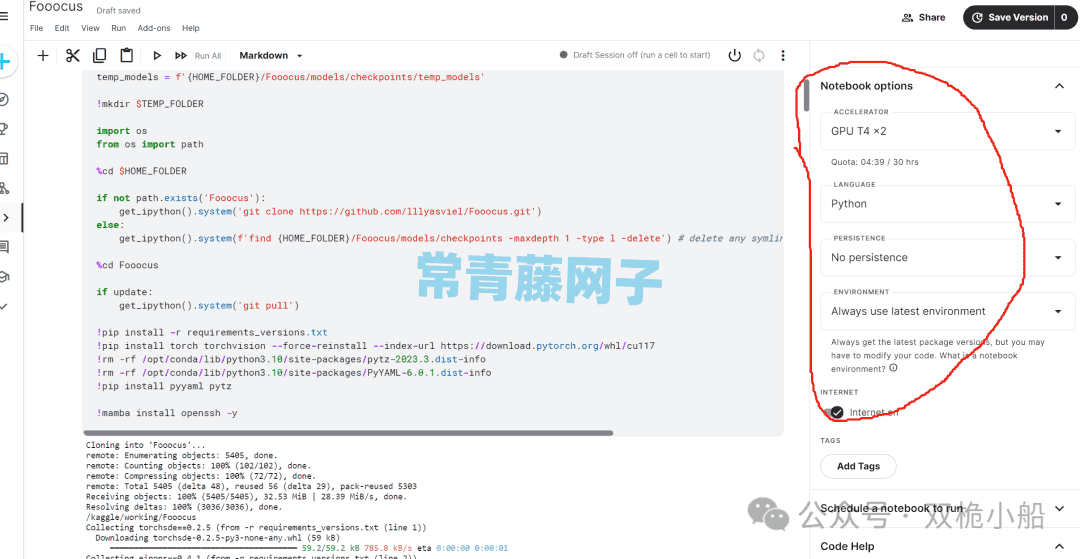Viewport: 1080px width, 559px height.
Task: Click the restart session refresh icon
Action: click(x=759, y=55)
